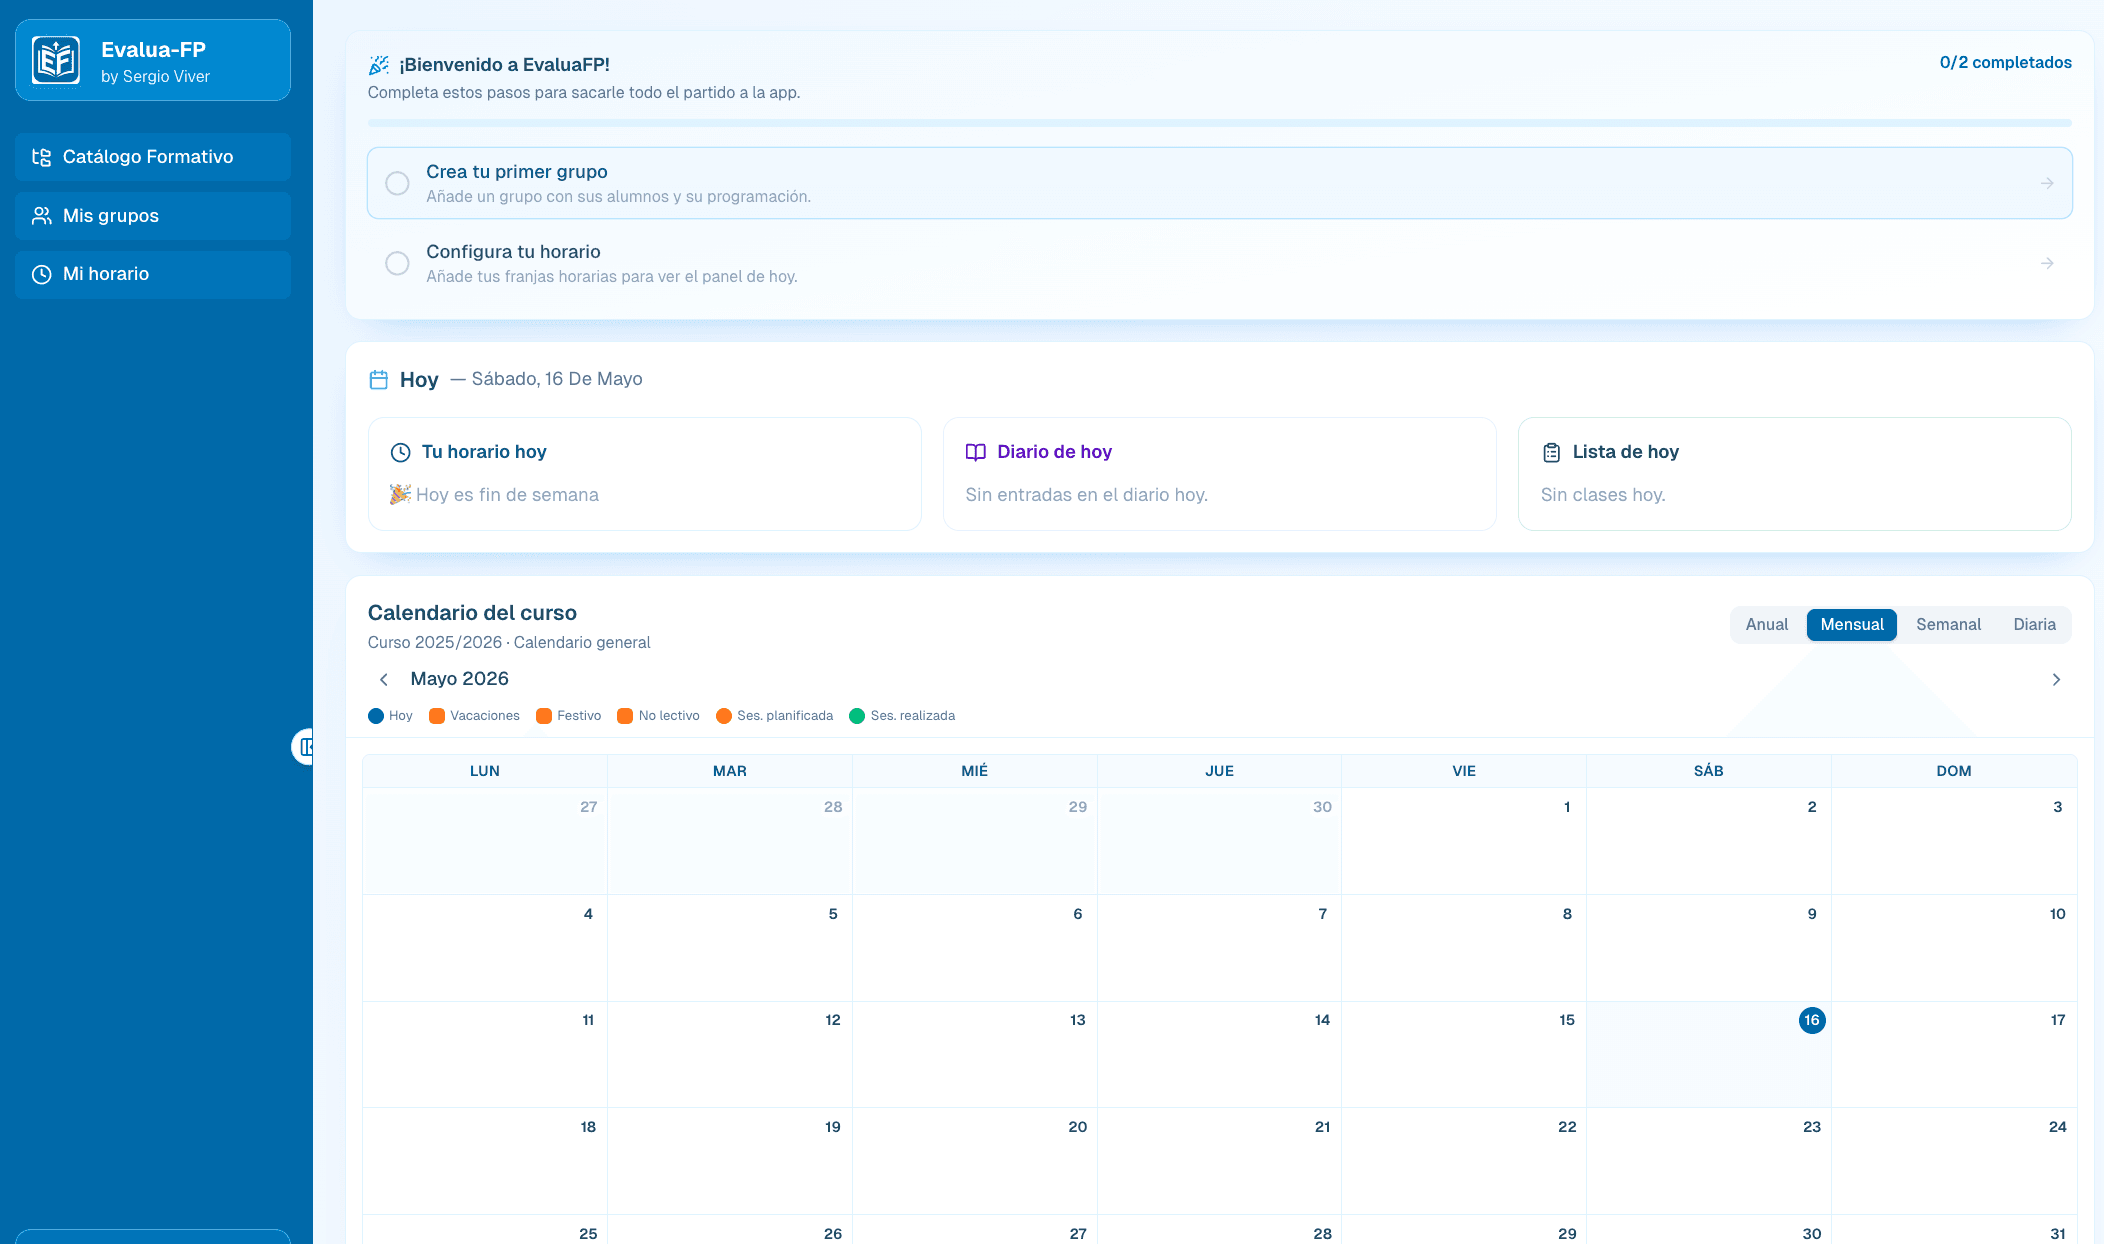
Task: Click the Catálogo Formativo tree icon
Action: 41,157
